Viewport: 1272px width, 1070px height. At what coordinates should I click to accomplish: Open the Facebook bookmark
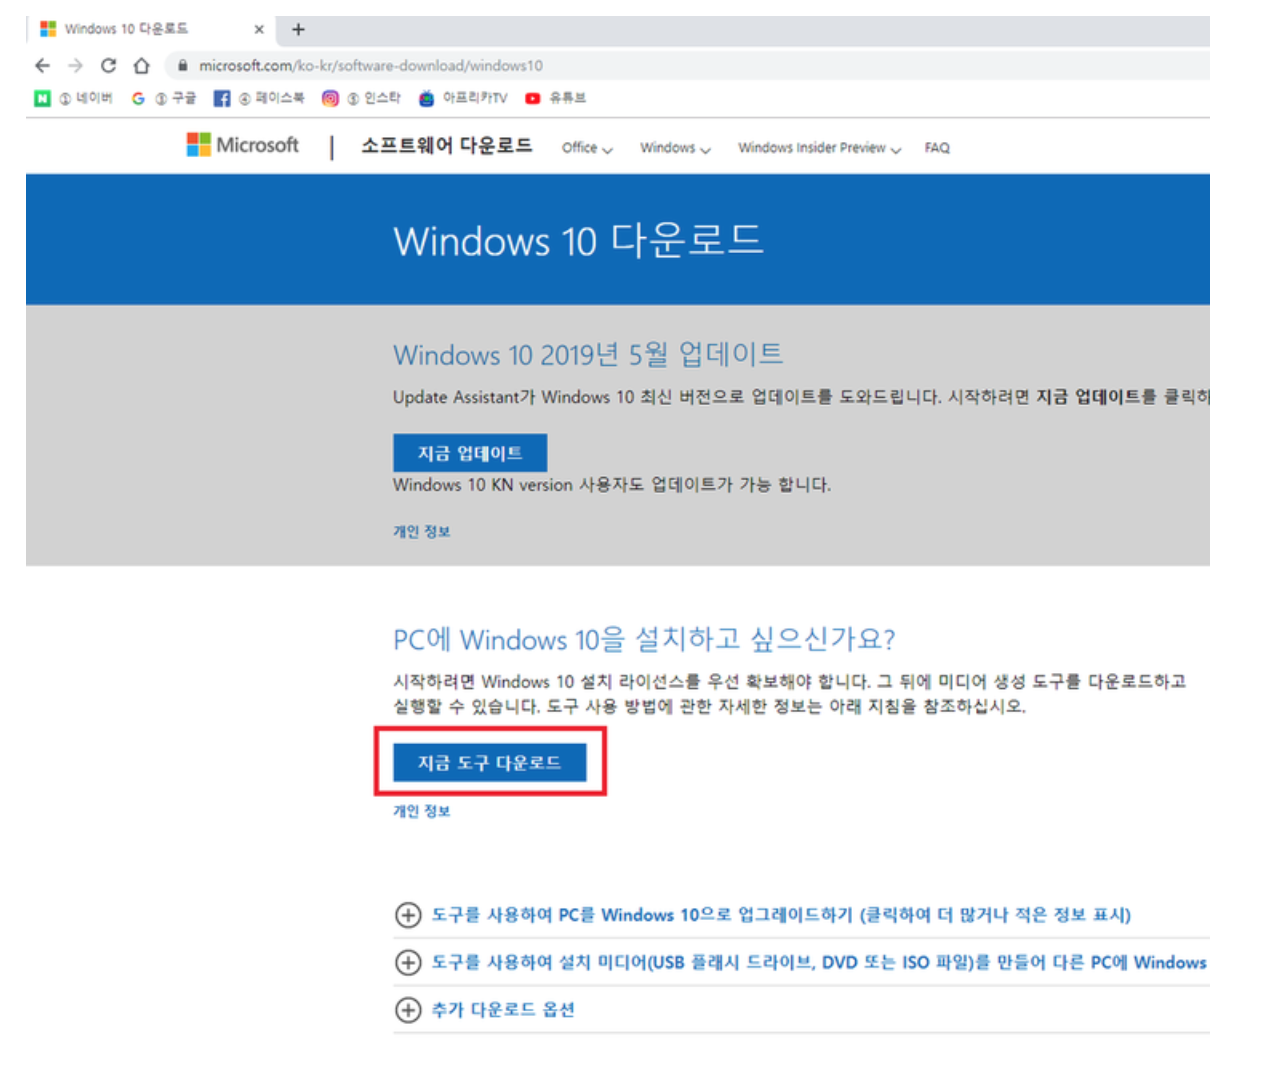coord(259,98)
